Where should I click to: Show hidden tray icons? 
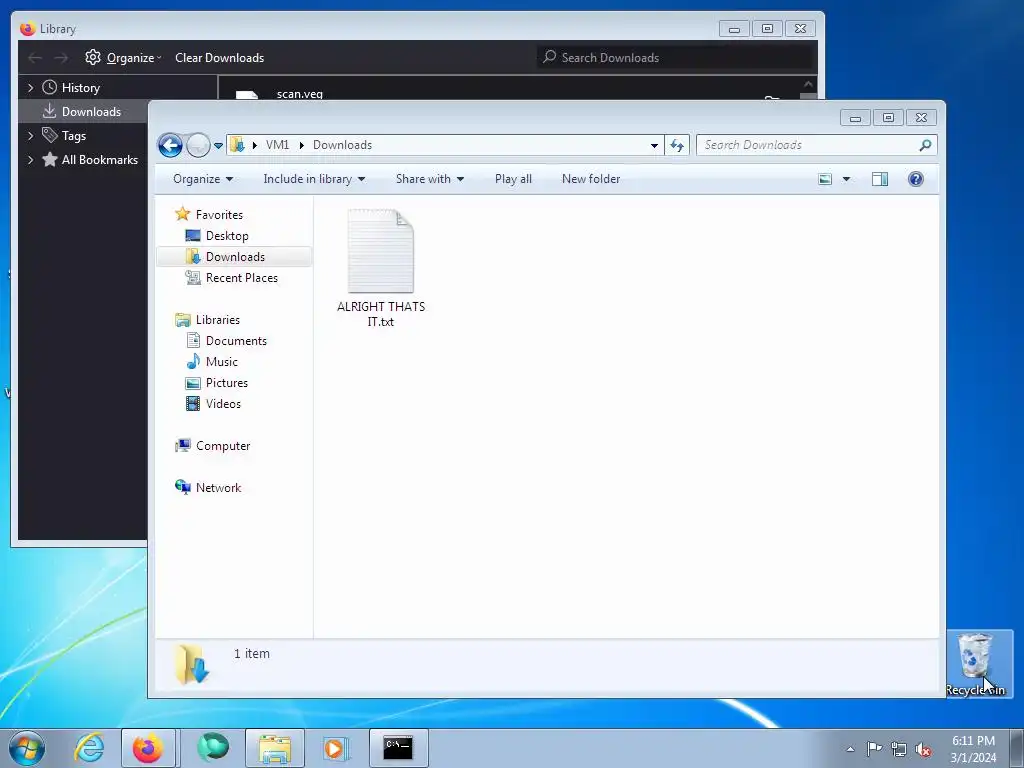coord(850,750)
